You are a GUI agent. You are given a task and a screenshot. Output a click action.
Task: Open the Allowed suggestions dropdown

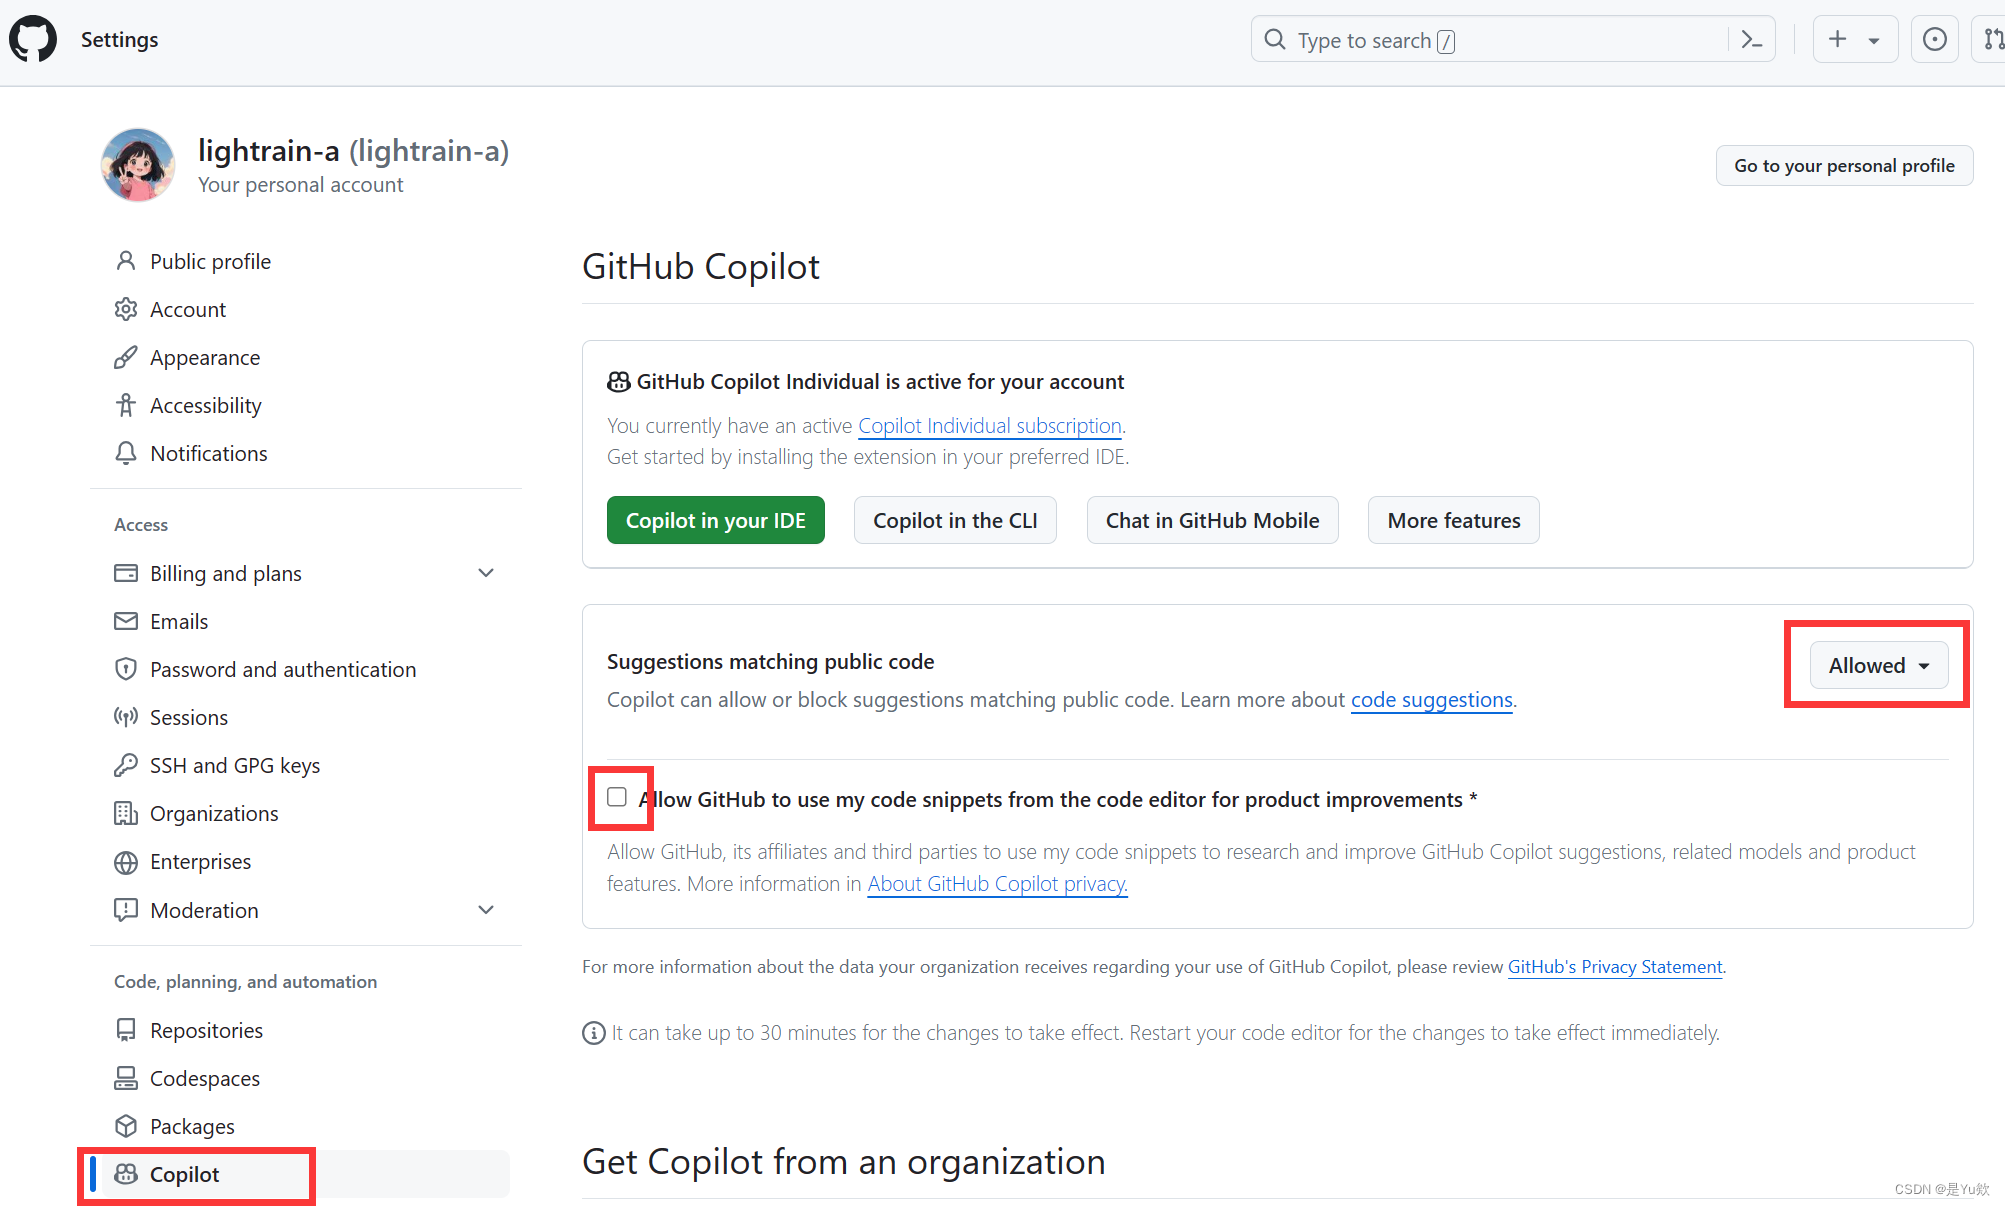point(1879,665)
